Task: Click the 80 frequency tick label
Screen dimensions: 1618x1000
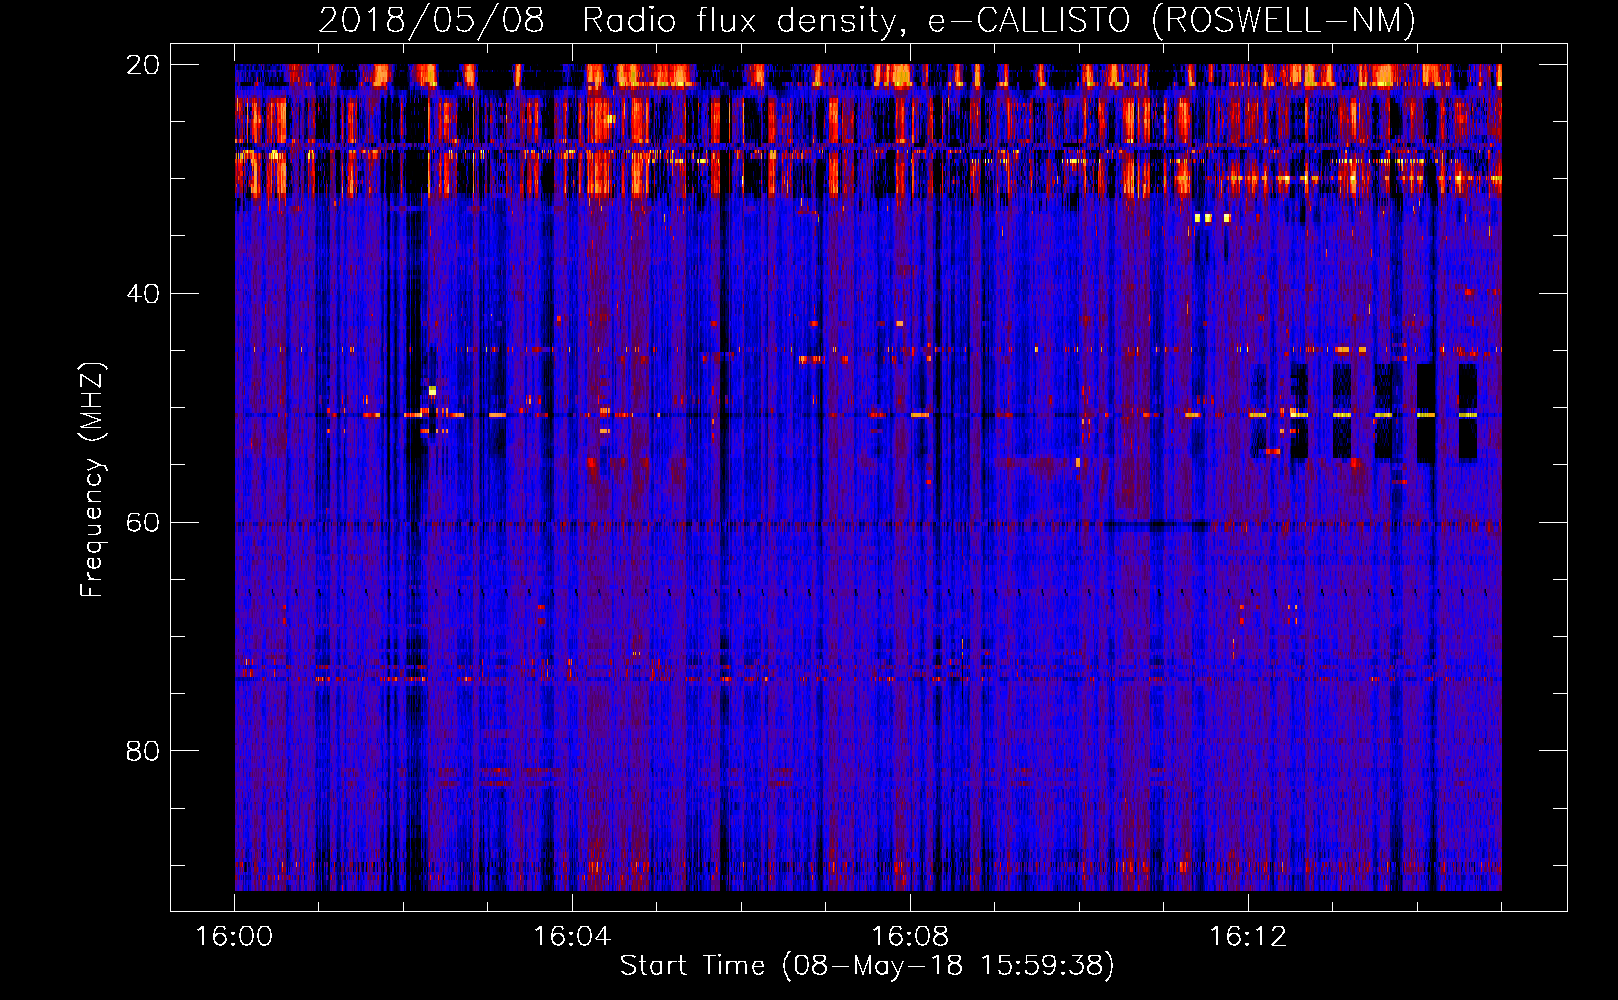Action: (x=142, y=751)
